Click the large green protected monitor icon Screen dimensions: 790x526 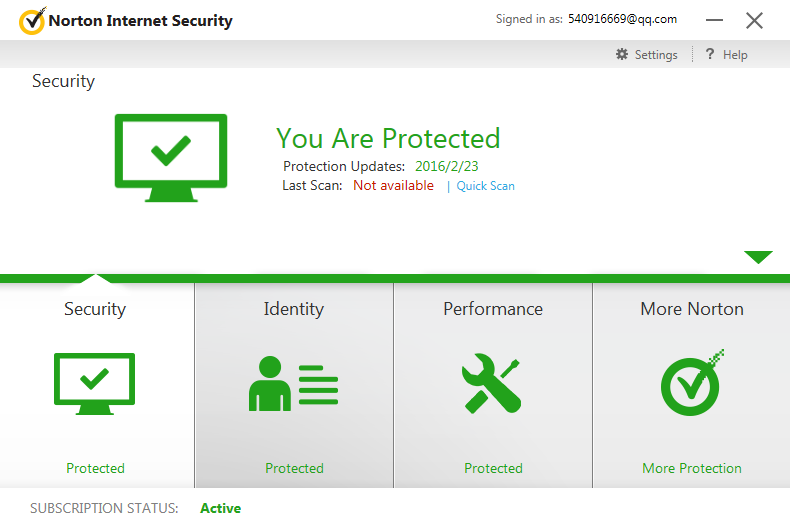(171, 158)
